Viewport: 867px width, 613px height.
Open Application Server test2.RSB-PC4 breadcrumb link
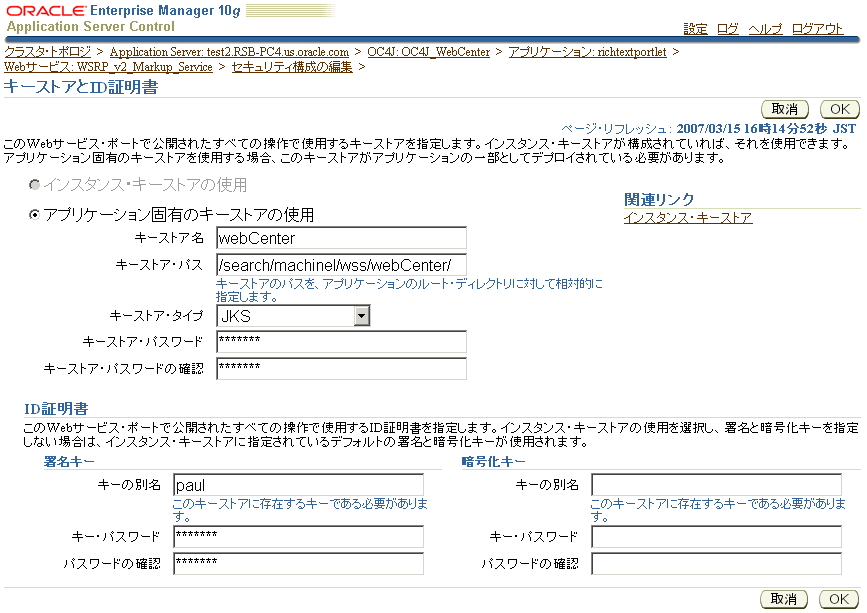point(229,51)
